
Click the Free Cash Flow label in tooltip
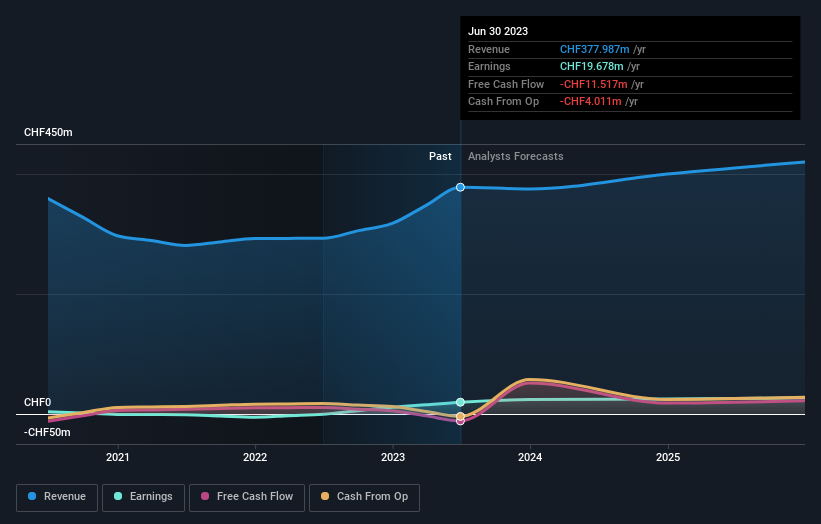point(506,84)
